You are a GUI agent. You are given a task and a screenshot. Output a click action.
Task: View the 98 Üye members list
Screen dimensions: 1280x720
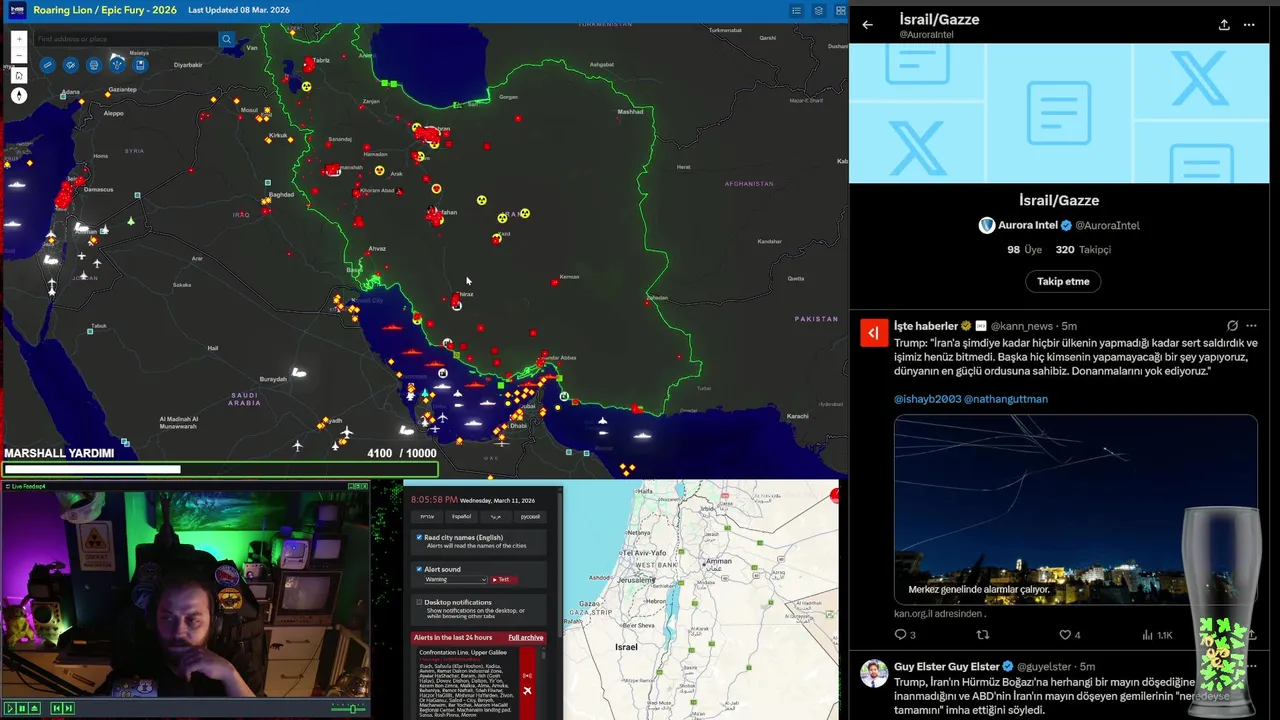click(x=1025, y=250)
